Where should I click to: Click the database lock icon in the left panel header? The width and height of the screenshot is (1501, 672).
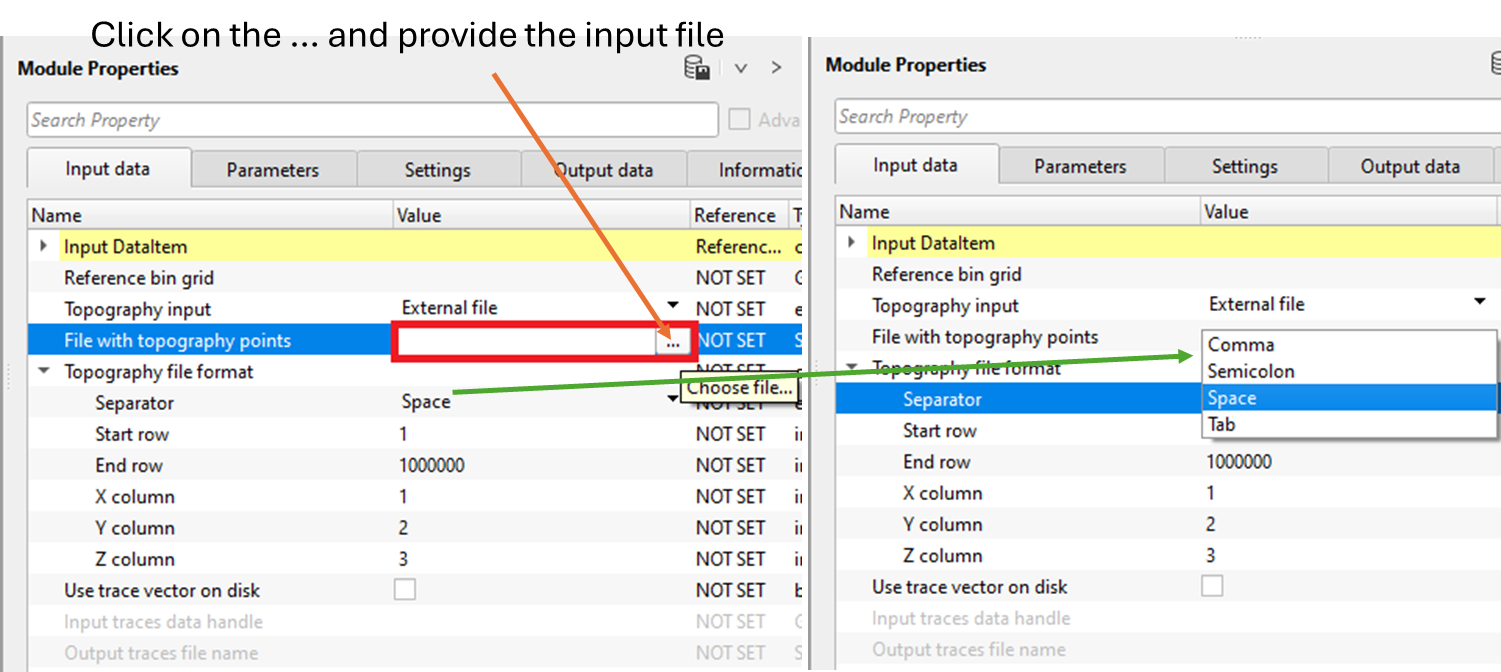point(697,68)
